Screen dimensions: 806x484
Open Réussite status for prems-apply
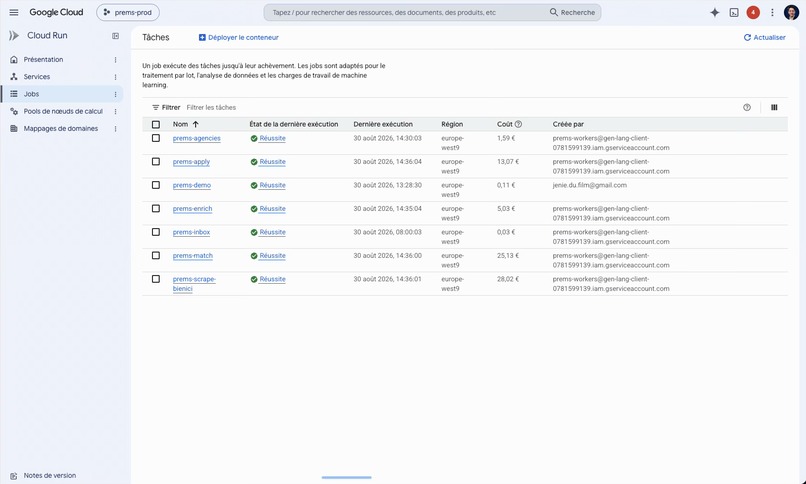coord(272,162)
